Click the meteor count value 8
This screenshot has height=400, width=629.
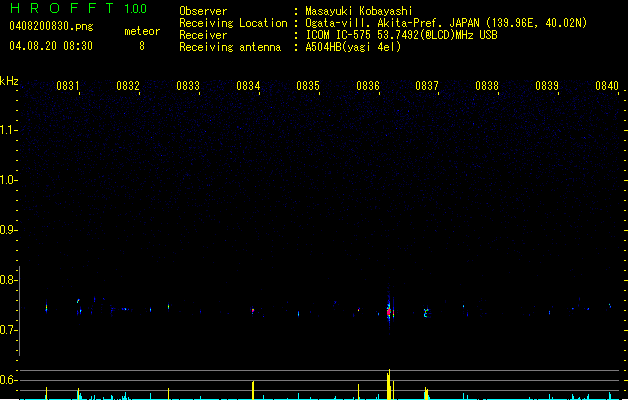coord(142,46)
